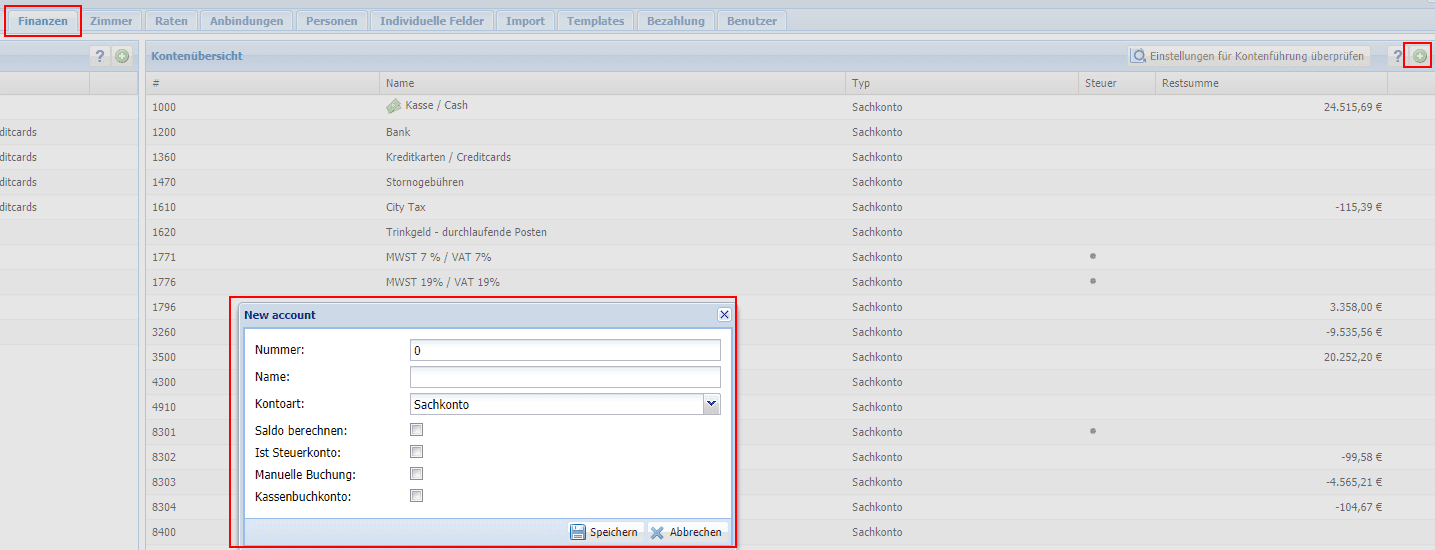Go to the Individuelle Felder tab
This screenshot has height=550, width=1435.
click(x=432, y=21)
